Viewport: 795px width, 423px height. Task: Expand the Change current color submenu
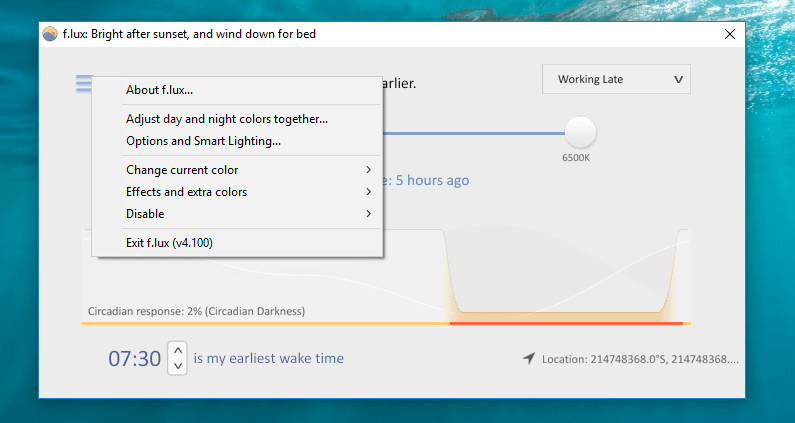coord(237,170)
